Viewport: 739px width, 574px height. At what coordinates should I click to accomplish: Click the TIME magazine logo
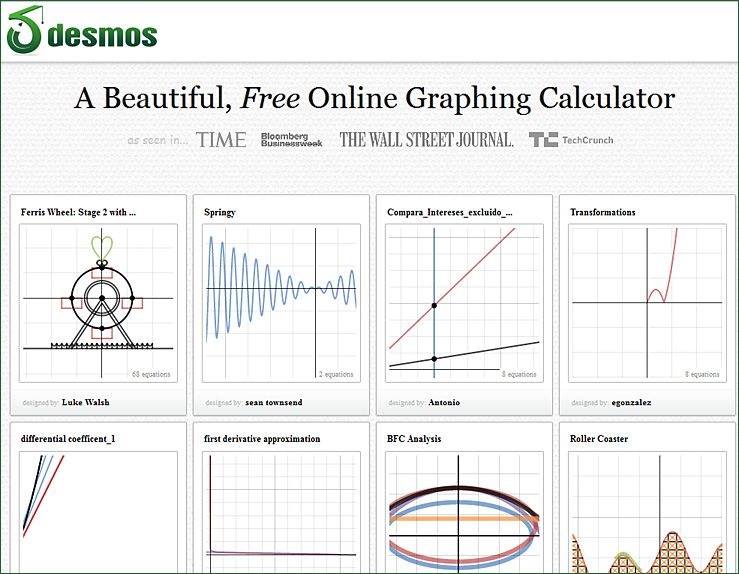coord(221,140)
